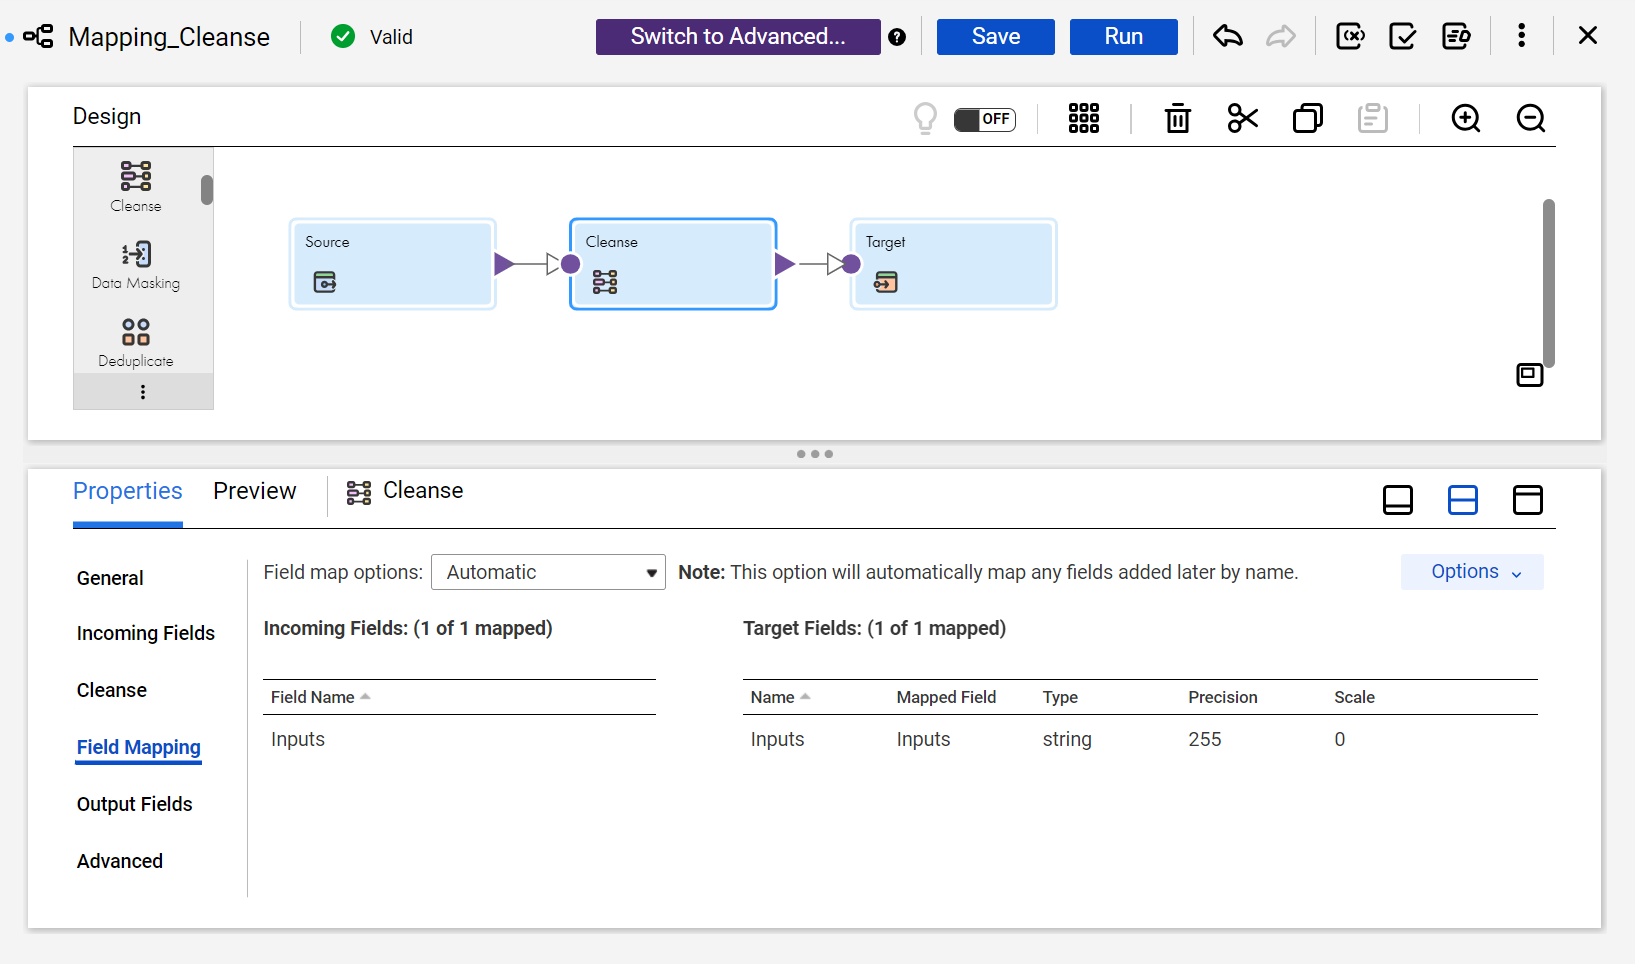Click the Mapped Field column header
The image size is (1635, 964).
946,697
